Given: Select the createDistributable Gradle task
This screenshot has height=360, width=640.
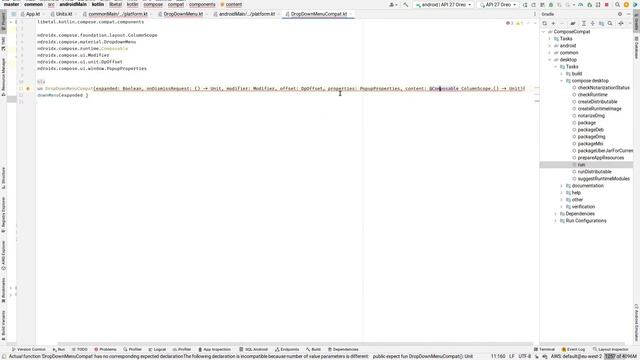Looking at the screenshot, I should [x=597, y=102].
